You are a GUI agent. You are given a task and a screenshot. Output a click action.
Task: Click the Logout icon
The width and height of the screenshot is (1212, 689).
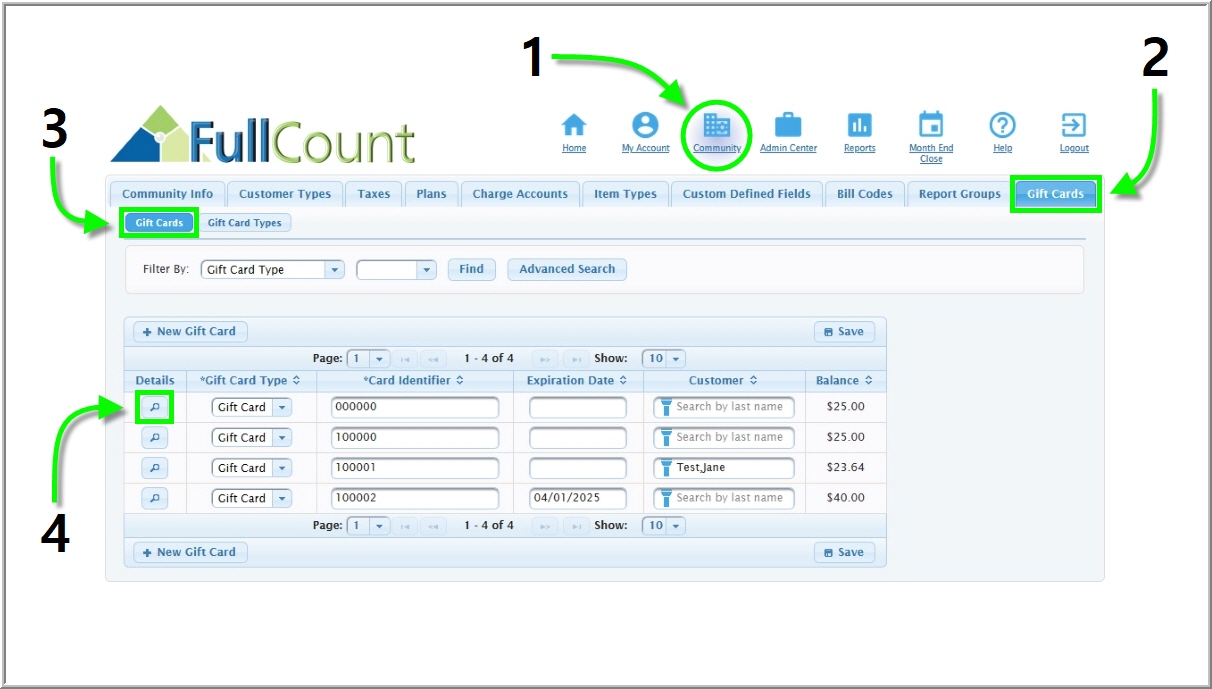[1073, 125]
